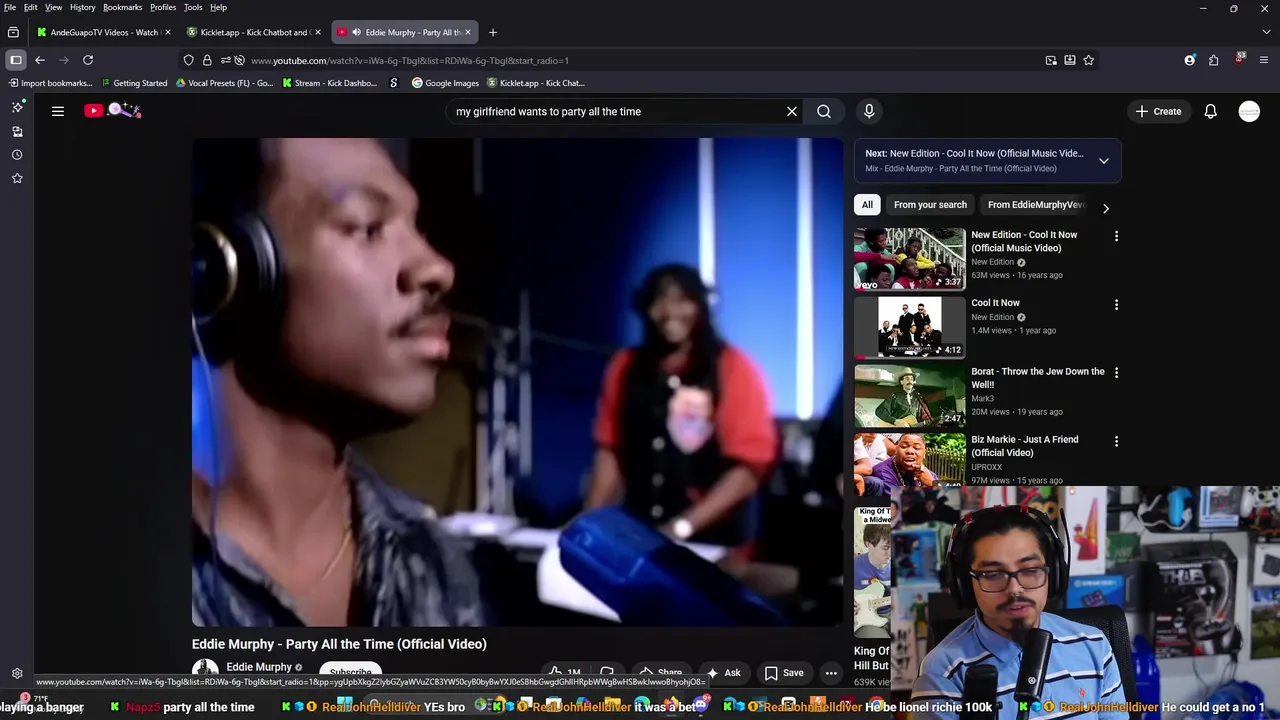This screenshot has height=720, width=1280.
Task: Click the YouTube search magnifier button
Action: (824, 111)
